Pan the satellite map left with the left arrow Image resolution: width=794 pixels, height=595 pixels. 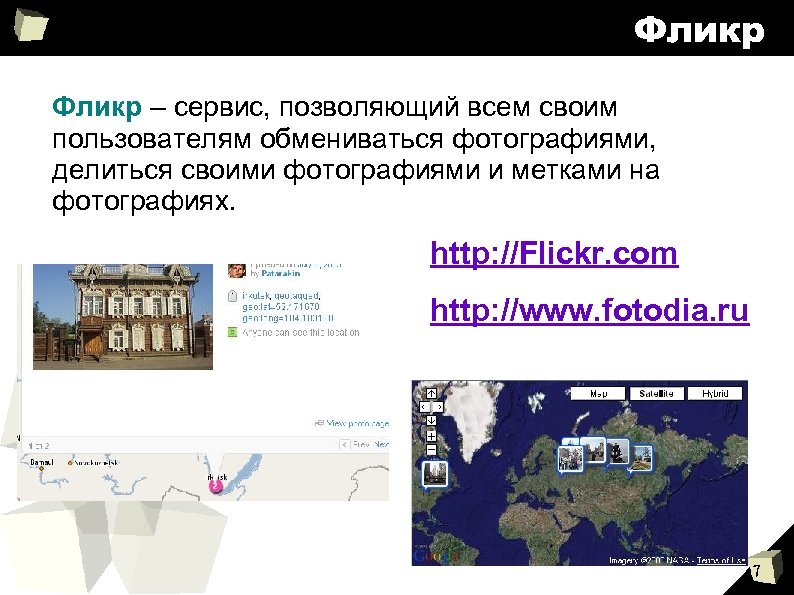425,407
